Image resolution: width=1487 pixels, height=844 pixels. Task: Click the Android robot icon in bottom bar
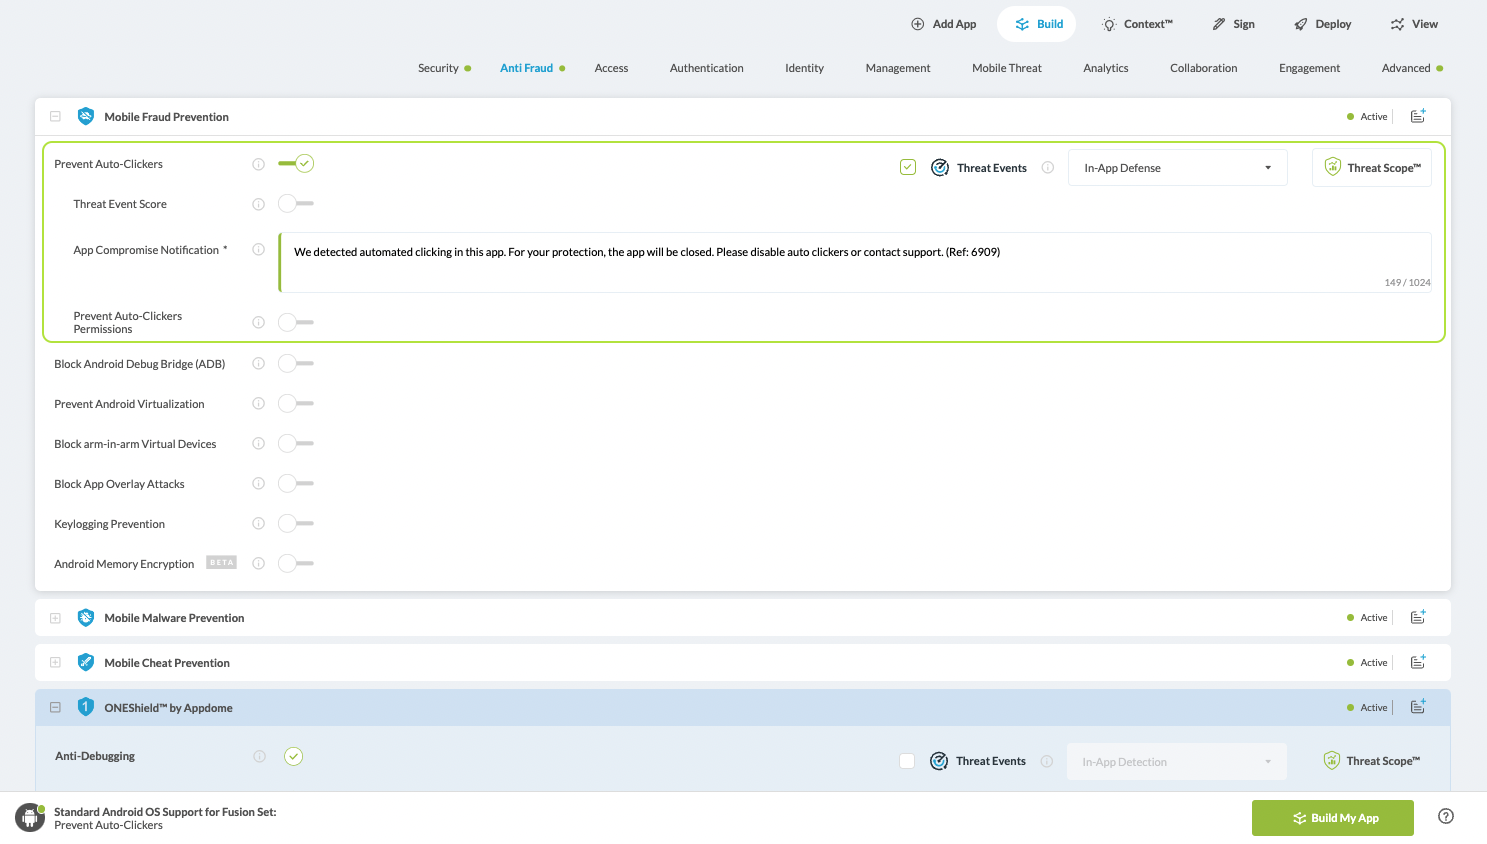[x=30, y=818]
